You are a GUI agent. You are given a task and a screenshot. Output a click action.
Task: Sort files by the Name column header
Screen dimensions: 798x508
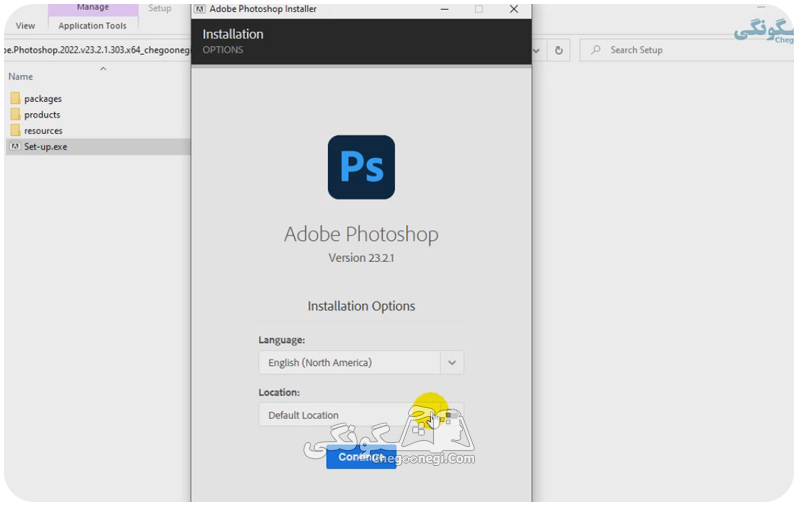coord(21,76)
